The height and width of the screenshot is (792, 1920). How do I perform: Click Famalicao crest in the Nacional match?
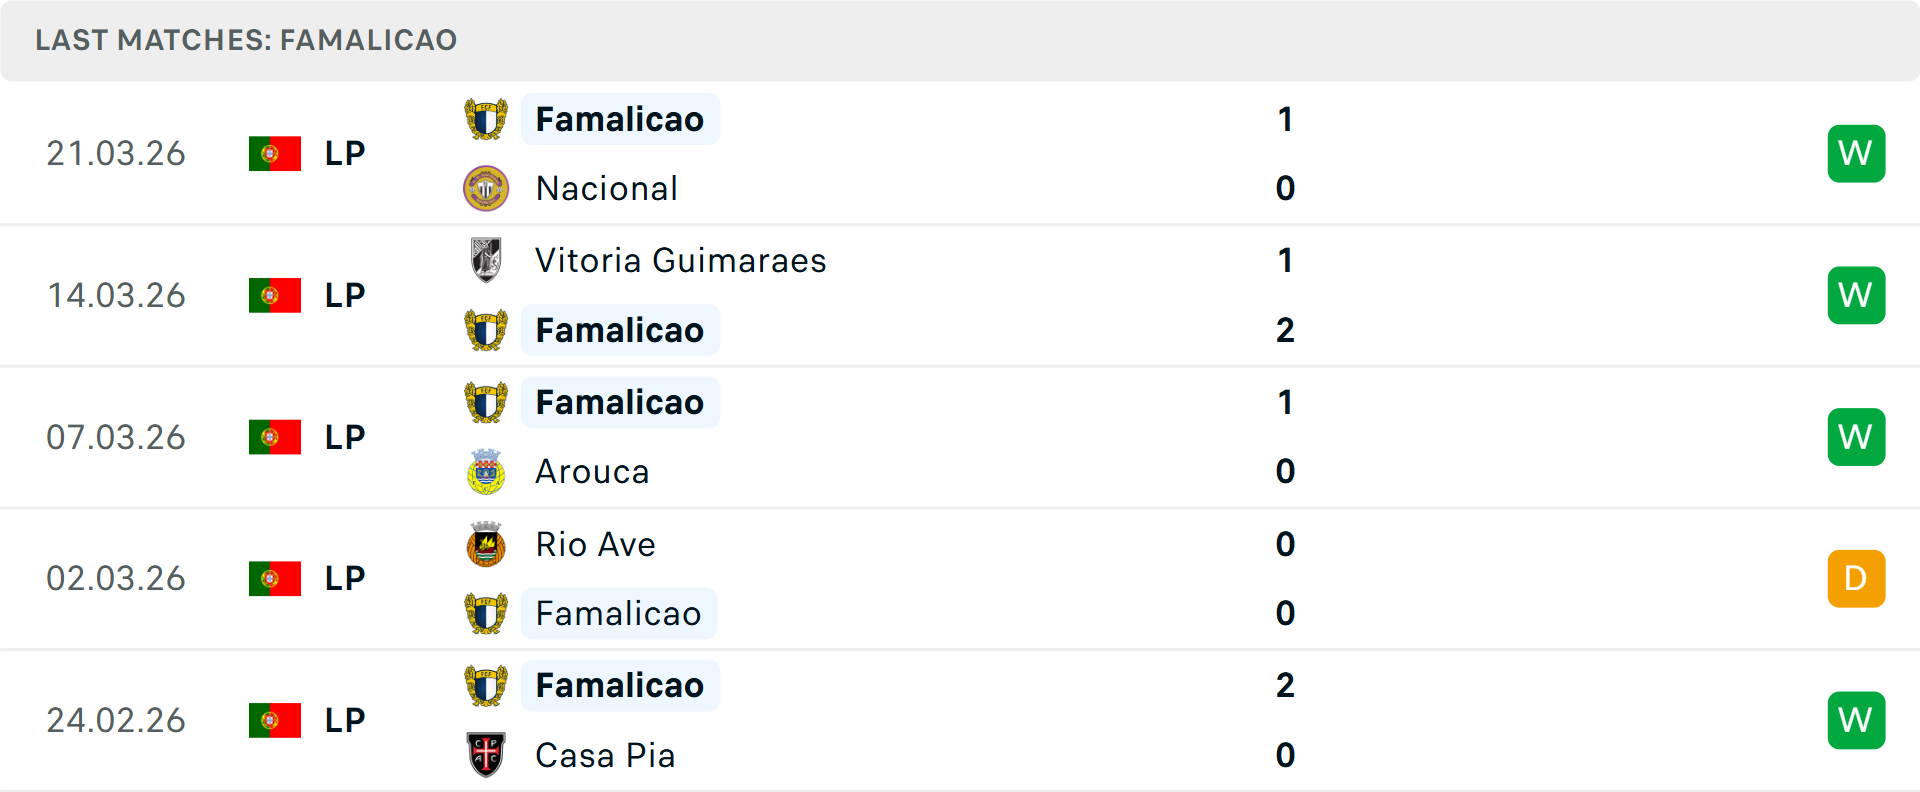486,119
